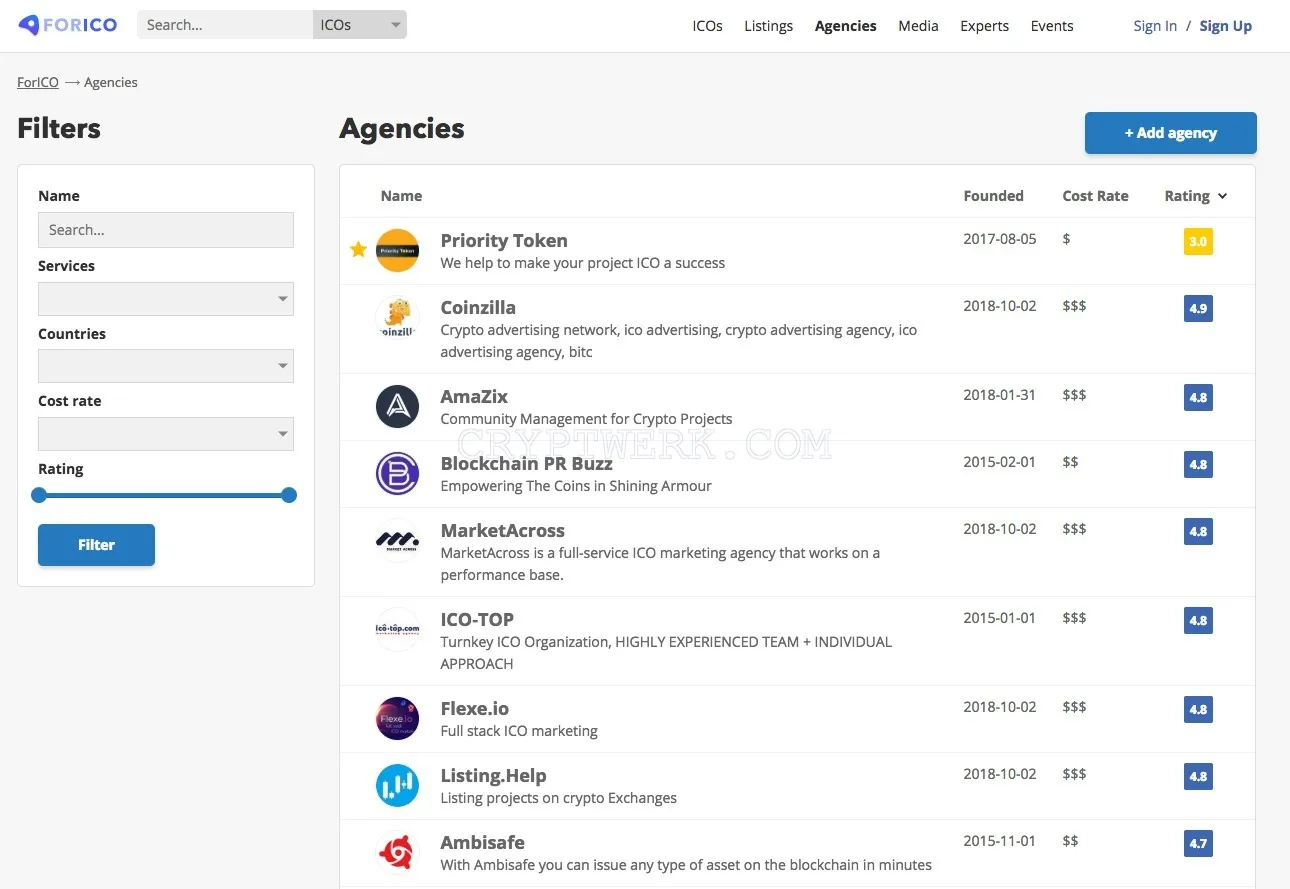Open the Priority Token agency name link
This screenshot has height=889, width=1290.
(504, 240)
